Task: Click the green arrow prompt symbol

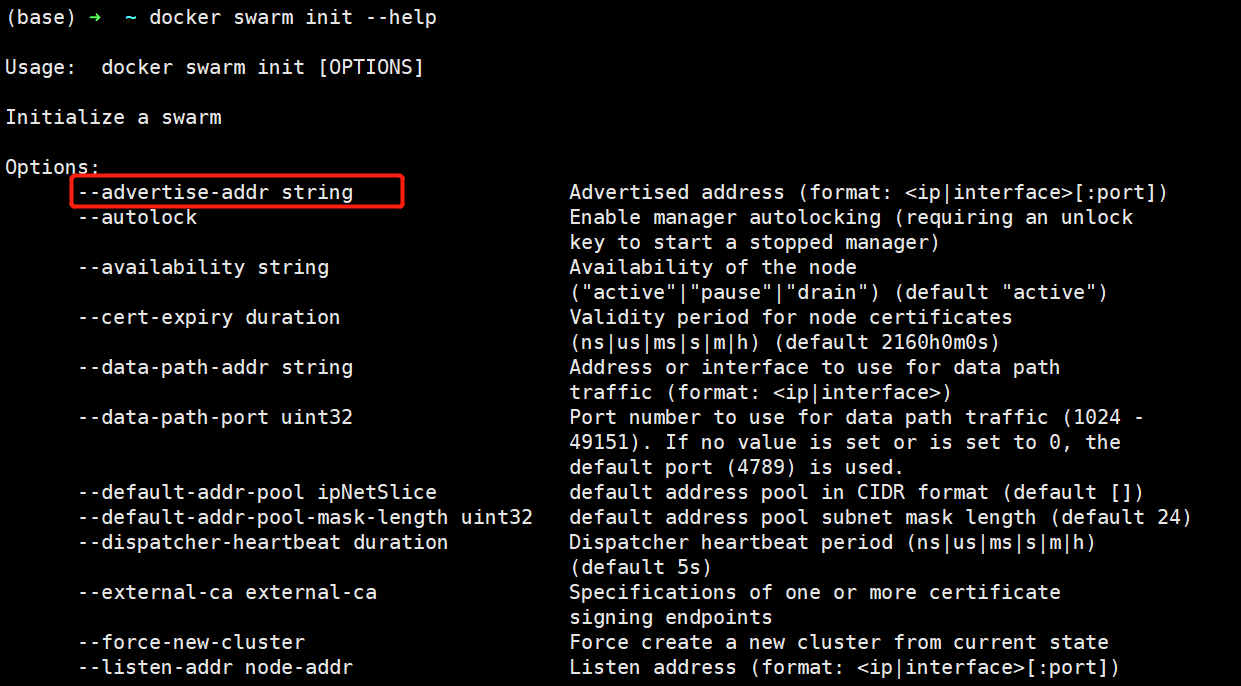Action: 95,18
